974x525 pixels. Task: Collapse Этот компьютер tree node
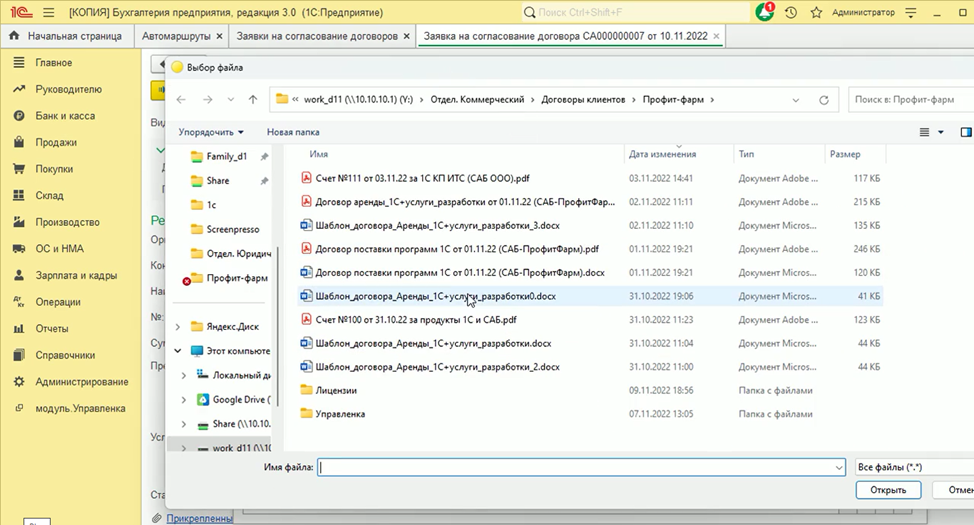point(178,351)
